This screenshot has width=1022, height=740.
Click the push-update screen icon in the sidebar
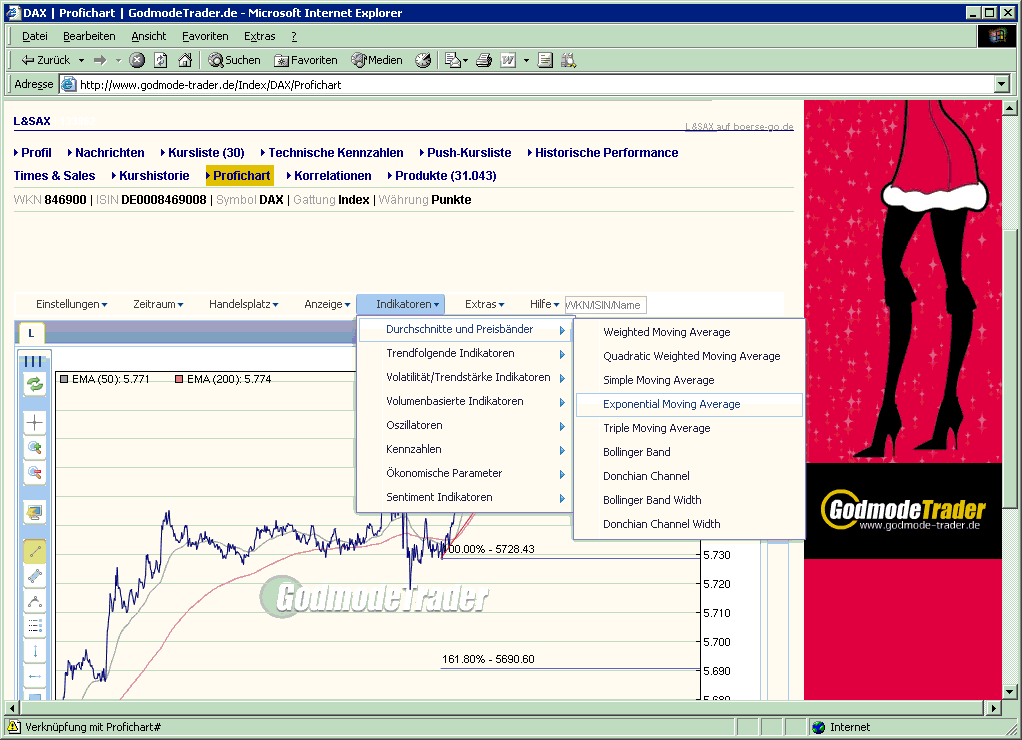click(x=34, y=510)
